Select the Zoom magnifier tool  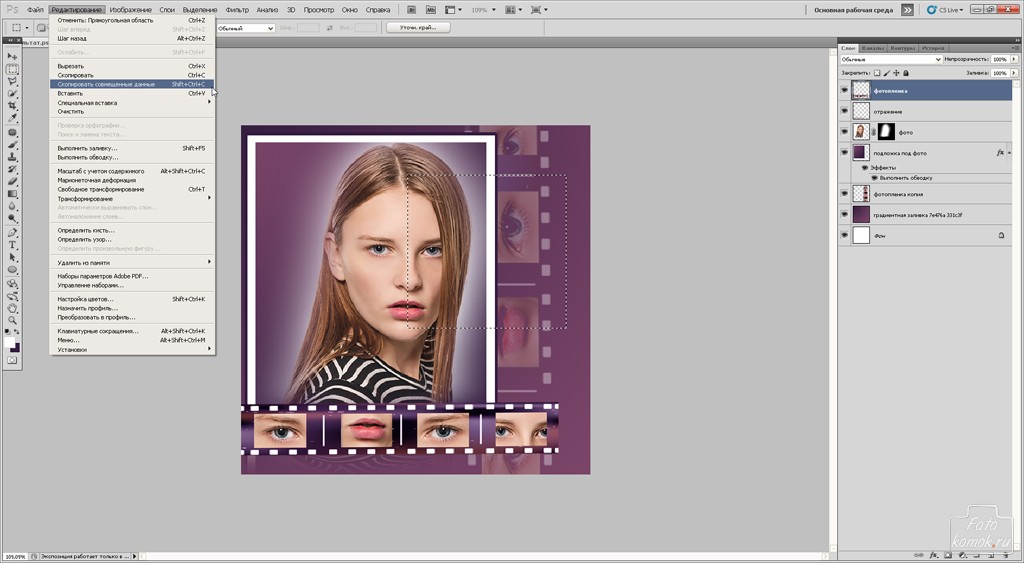click(x=13, y=320)
